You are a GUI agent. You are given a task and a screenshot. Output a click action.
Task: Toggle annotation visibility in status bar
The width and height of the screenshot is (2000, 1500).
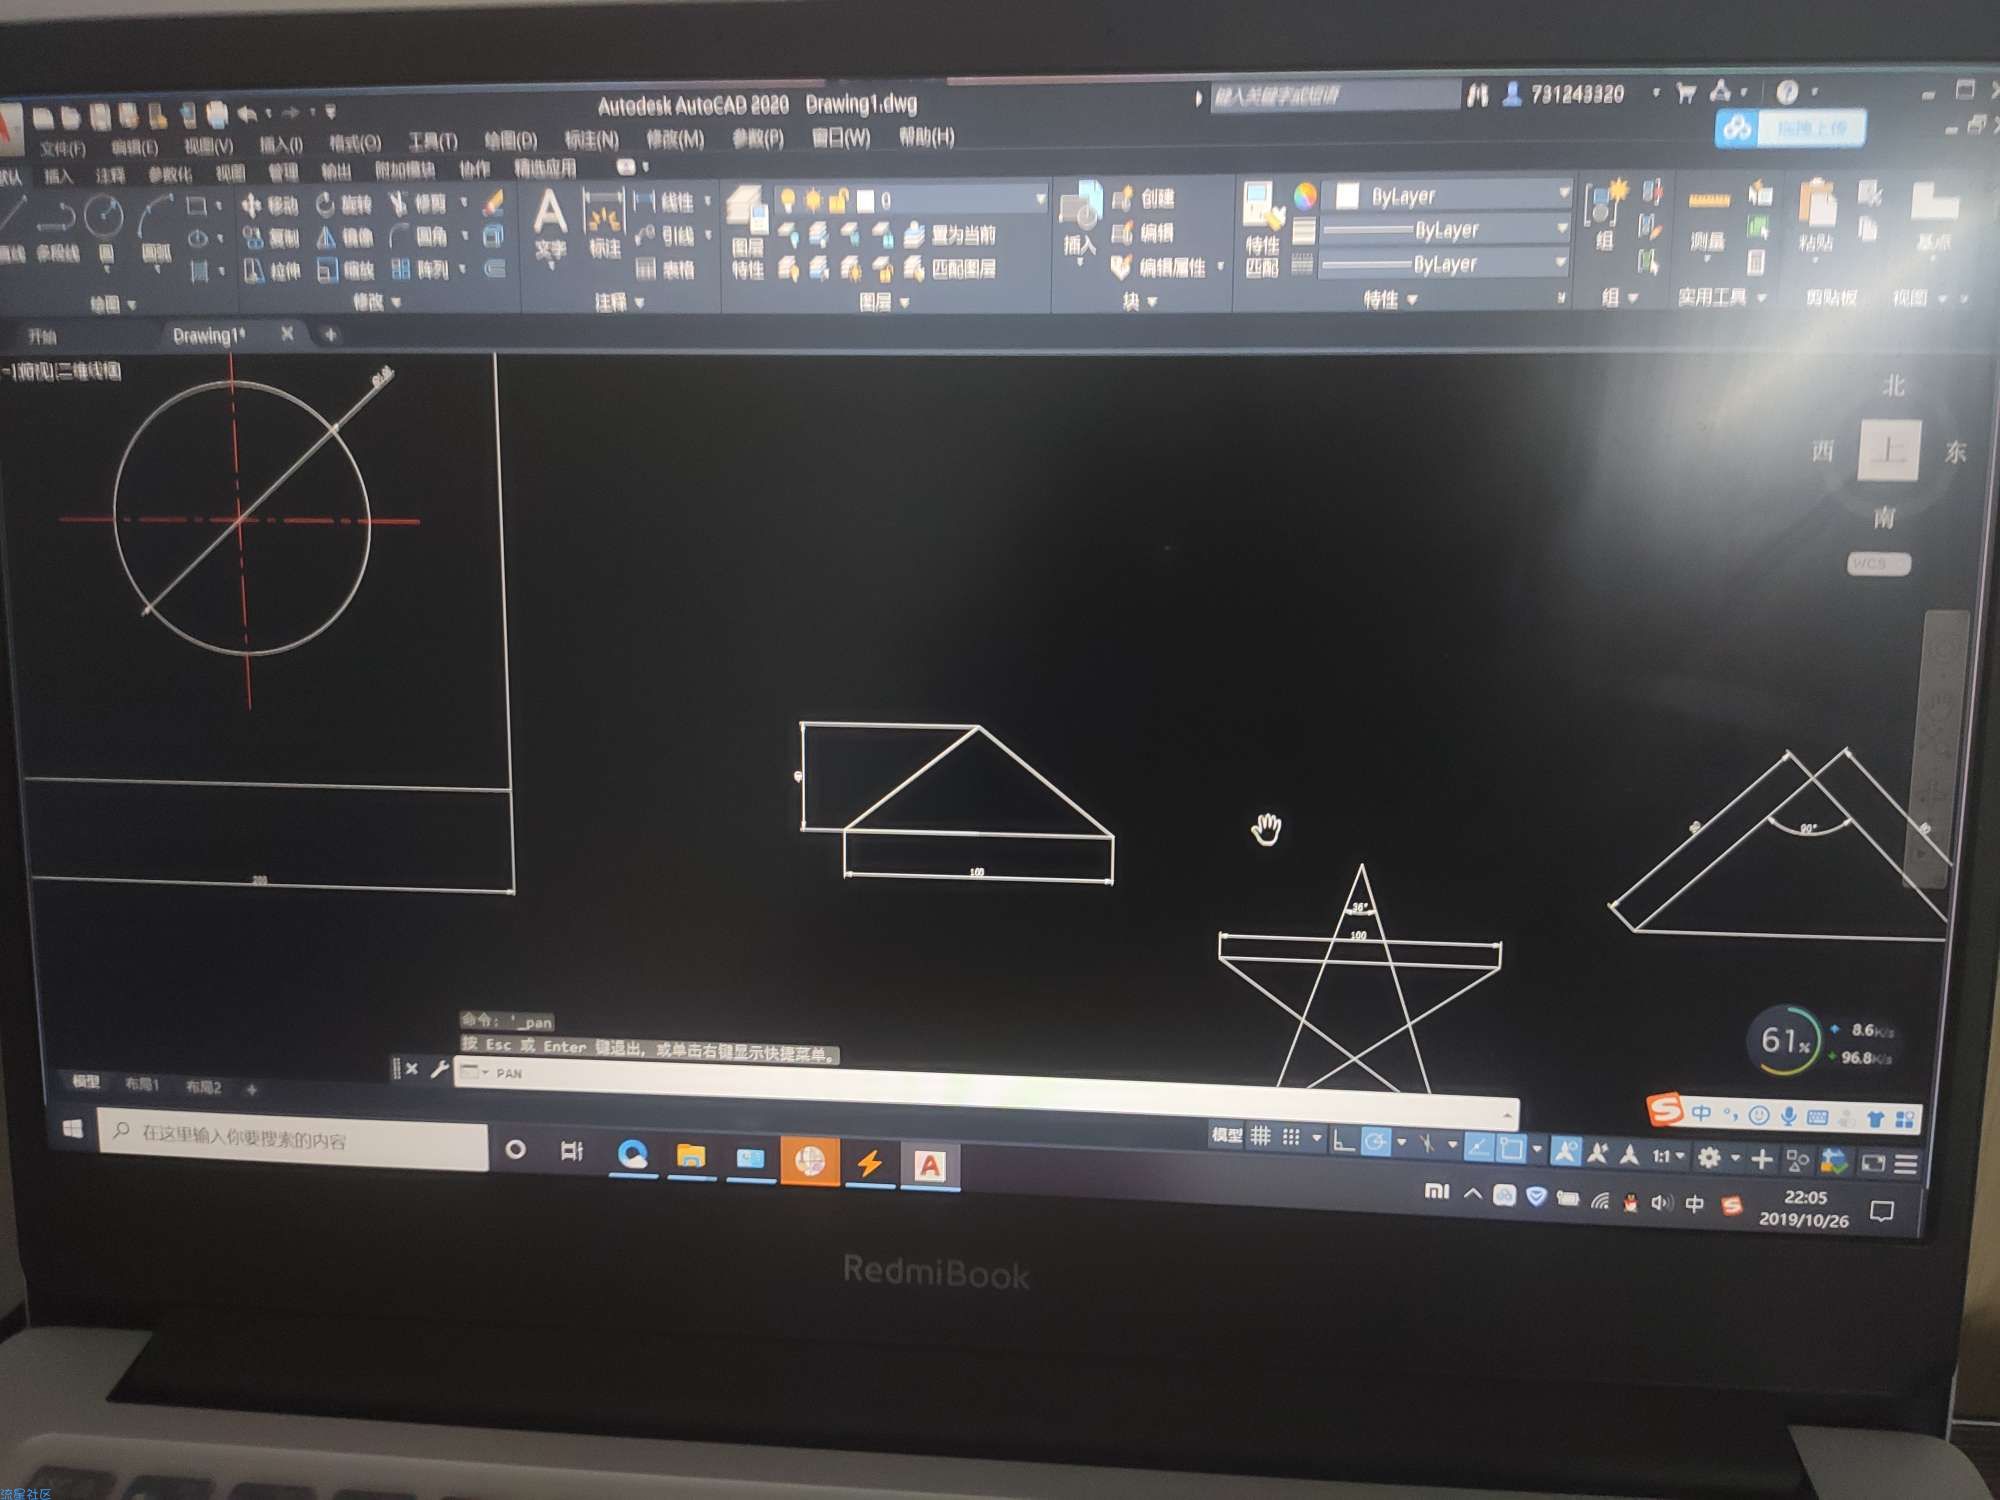1566,1152
